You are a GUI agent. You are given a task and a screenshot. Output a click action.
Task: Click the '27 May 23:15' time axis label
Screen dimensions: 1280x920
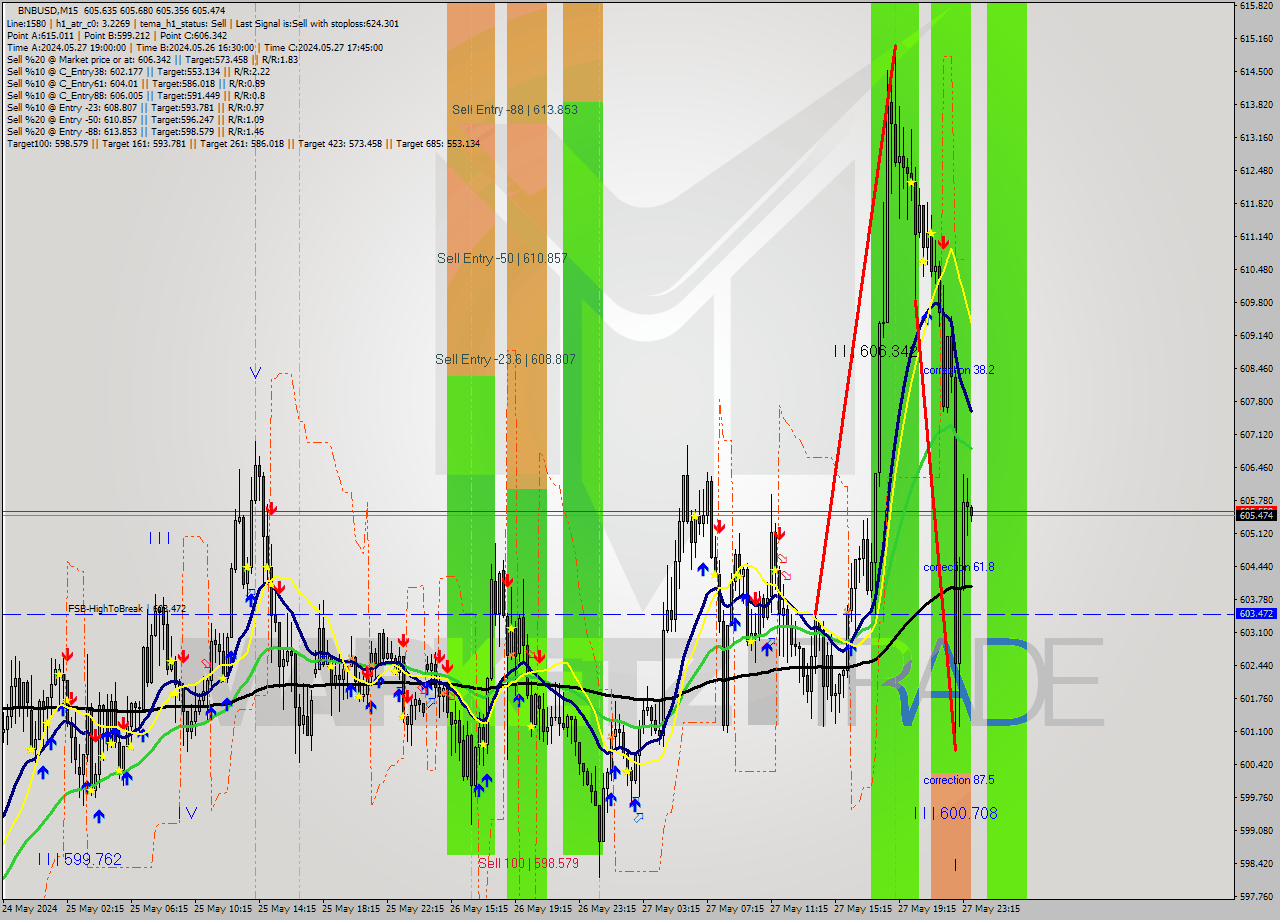click(x=991, y=909)
